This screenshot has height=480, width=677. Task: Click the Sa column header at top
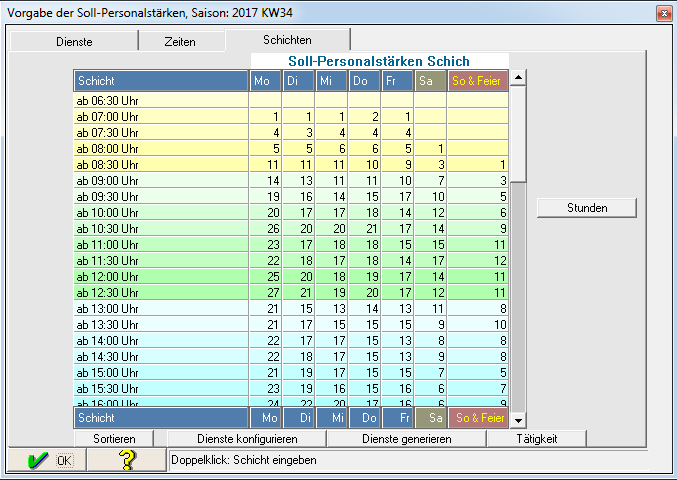(x=430, y=80)
